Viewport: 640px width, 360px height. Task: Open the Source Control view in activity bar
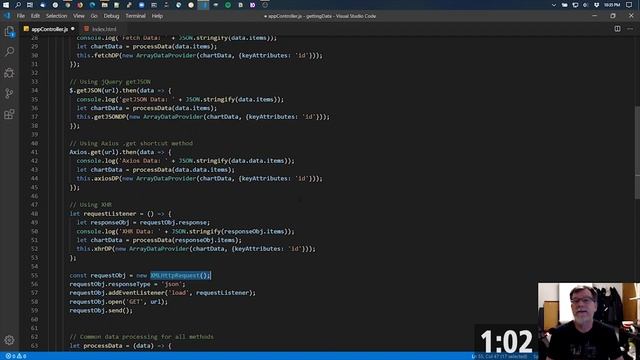pyautogui.click(x=9, y=93)
